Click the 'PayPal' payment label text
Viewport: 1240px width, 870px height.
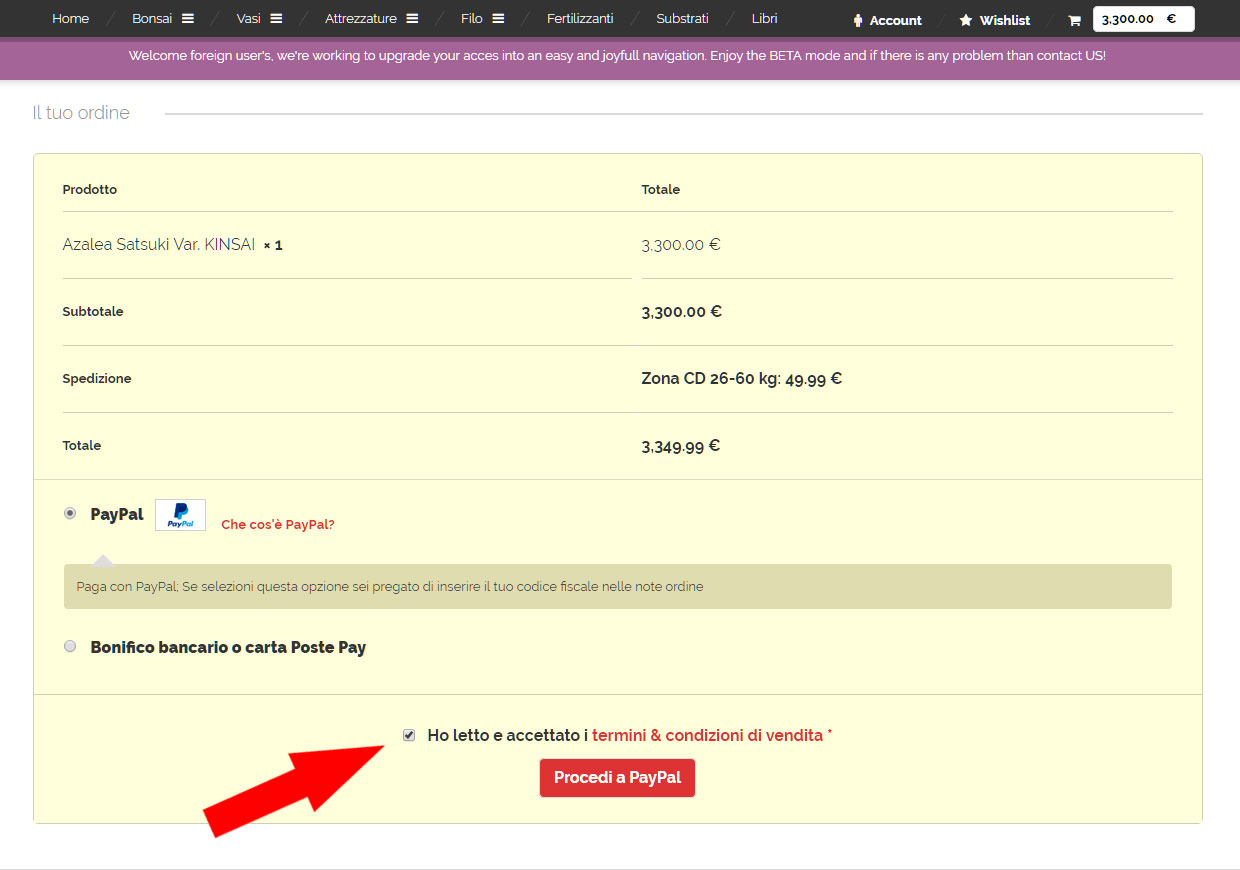117,514
